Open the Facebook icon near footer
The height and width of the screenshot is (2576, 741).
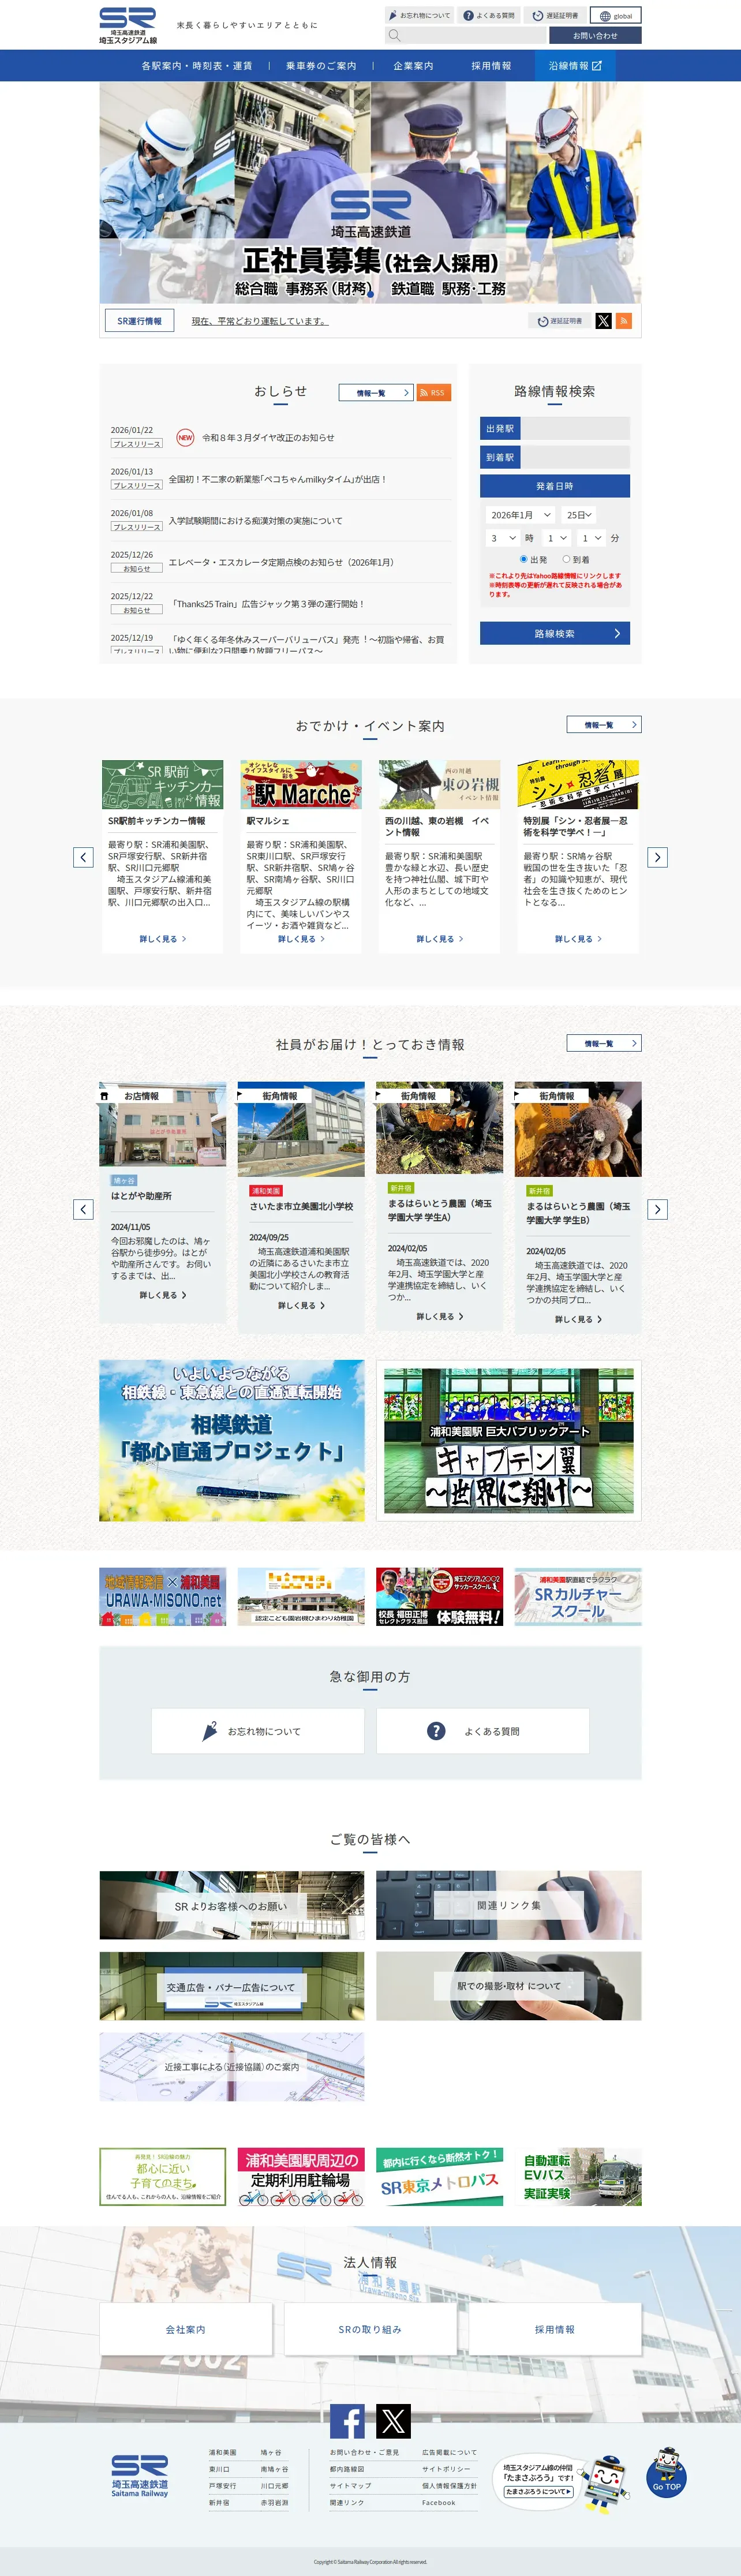[347, 2420]
